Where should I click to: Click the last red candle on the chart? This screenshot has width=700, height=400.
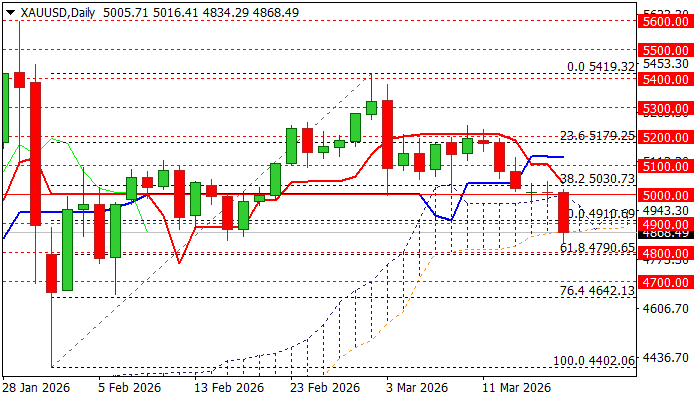click(564, 213)
